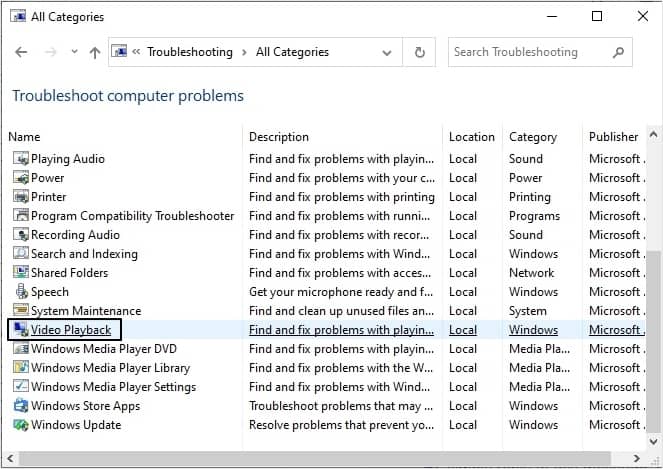663x469 pixels.
Task: Expand the address bar history dropdown
Action: click(x=387, y=52)
